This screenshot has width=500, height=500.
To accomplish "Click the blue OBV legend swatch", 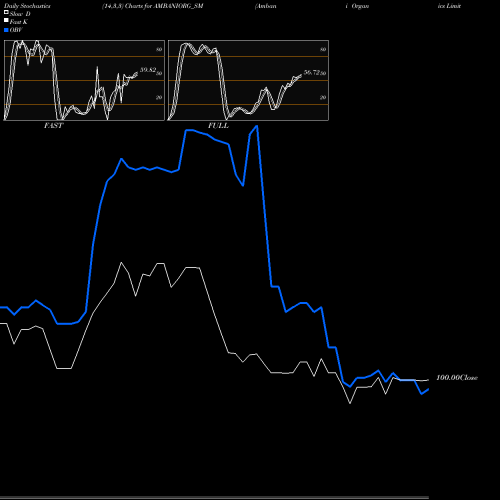I will point(6,30).
